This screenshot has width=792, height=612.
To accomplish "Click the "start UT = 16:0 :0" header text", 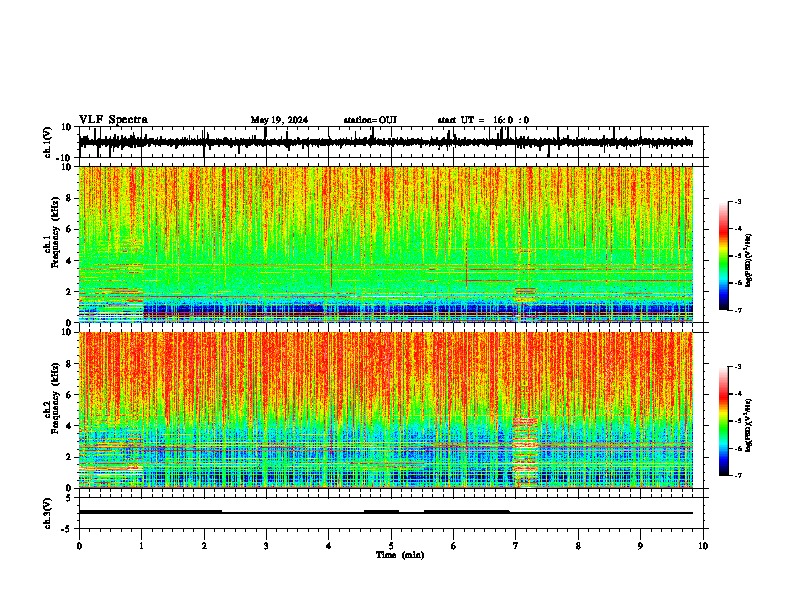I will (x=483, y=120).
